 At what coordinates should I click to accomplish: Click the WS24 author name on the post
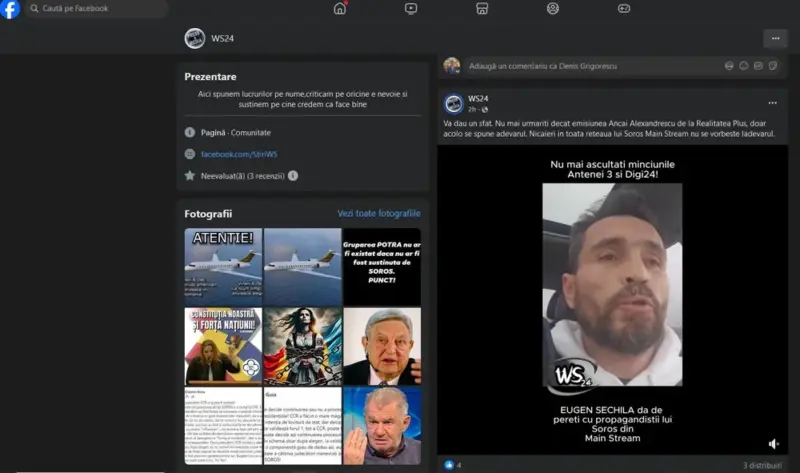[478, 98]
